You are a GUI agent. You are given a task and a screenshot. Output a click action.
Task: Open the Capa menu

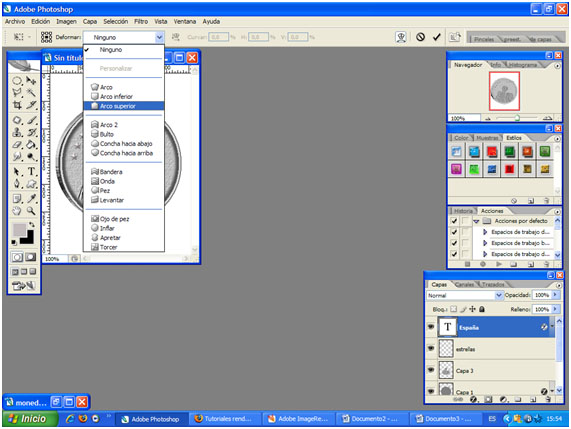tap(90, 21)
